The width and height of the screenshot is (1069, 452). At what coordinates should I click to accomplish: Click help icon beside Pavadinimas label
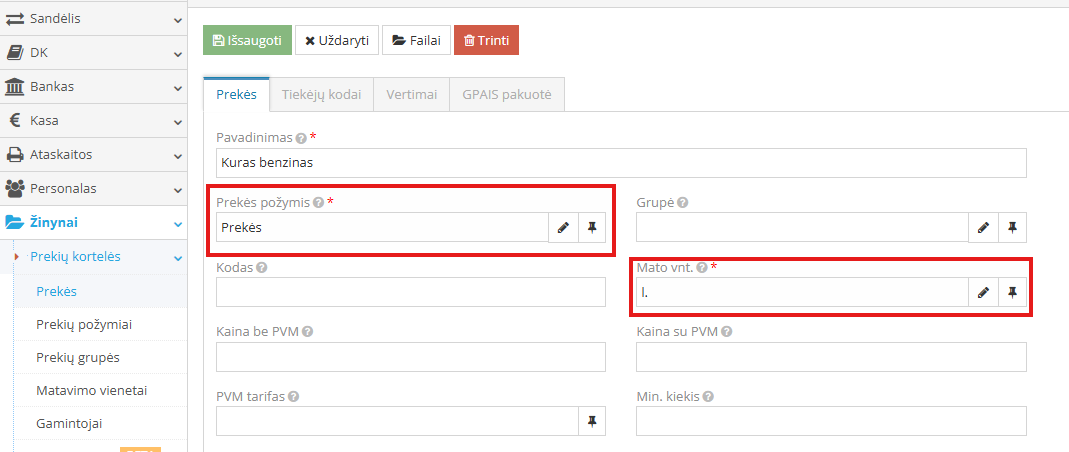click(301, 138)
